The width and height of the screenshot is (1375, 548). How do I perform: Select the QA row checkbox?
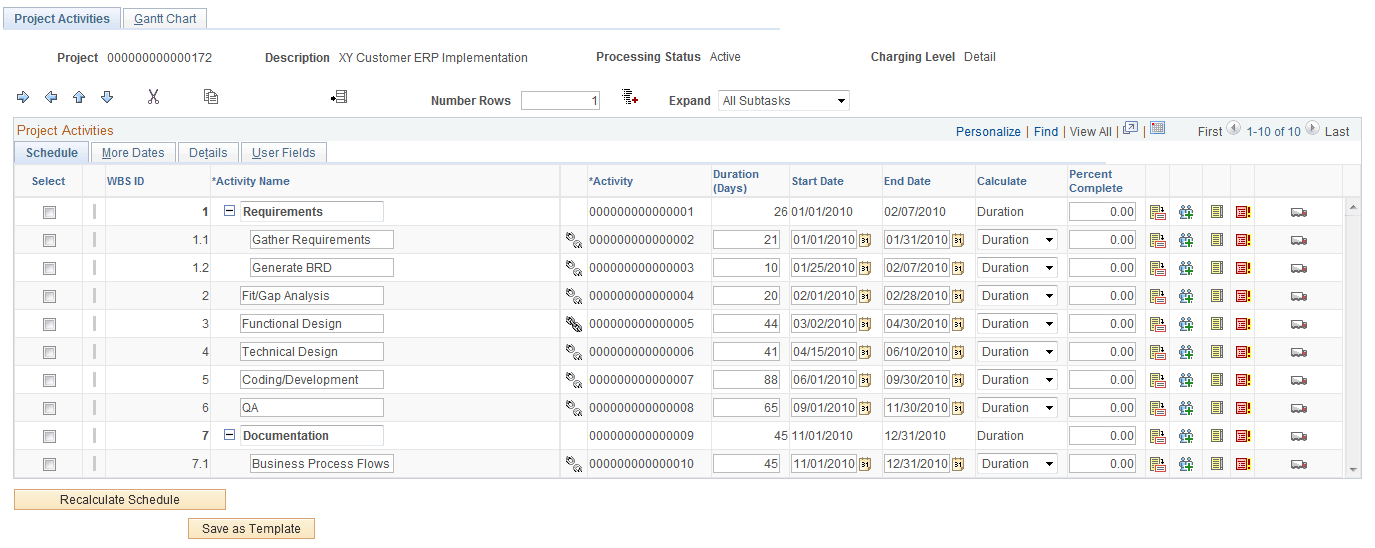(49, 409)
